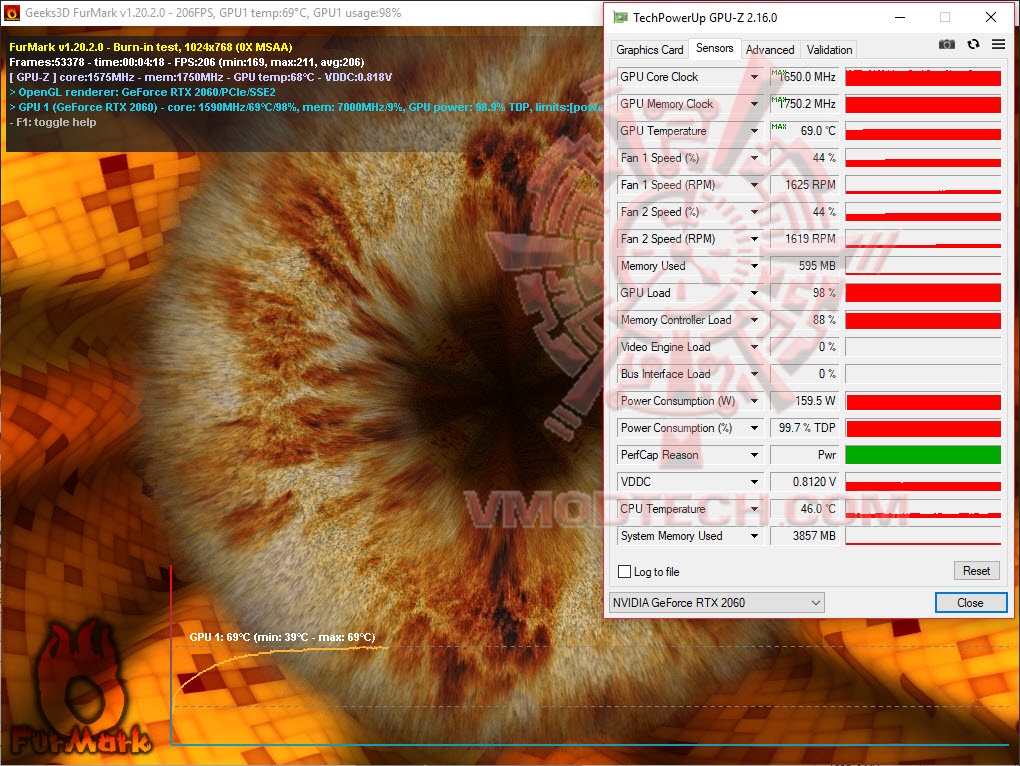The height and width of the screenshot is (766, 1020).
Task: Click the FurMark app icon in title bar
Action: (12, 13)
